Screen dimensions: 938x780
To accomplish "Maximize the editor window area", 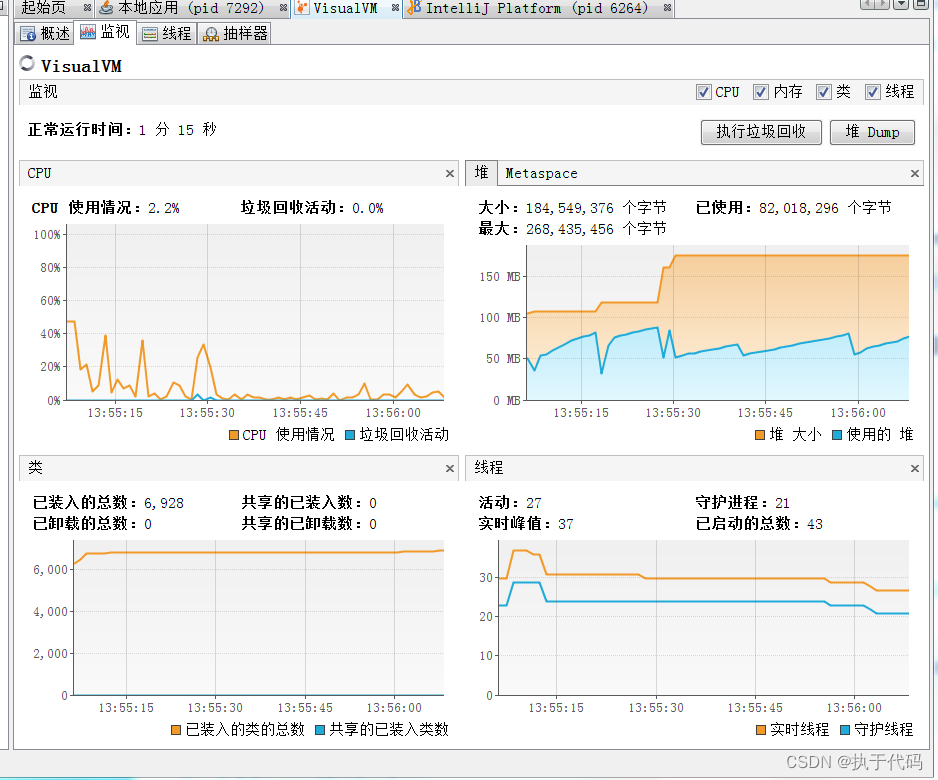I will pos(921,4).
